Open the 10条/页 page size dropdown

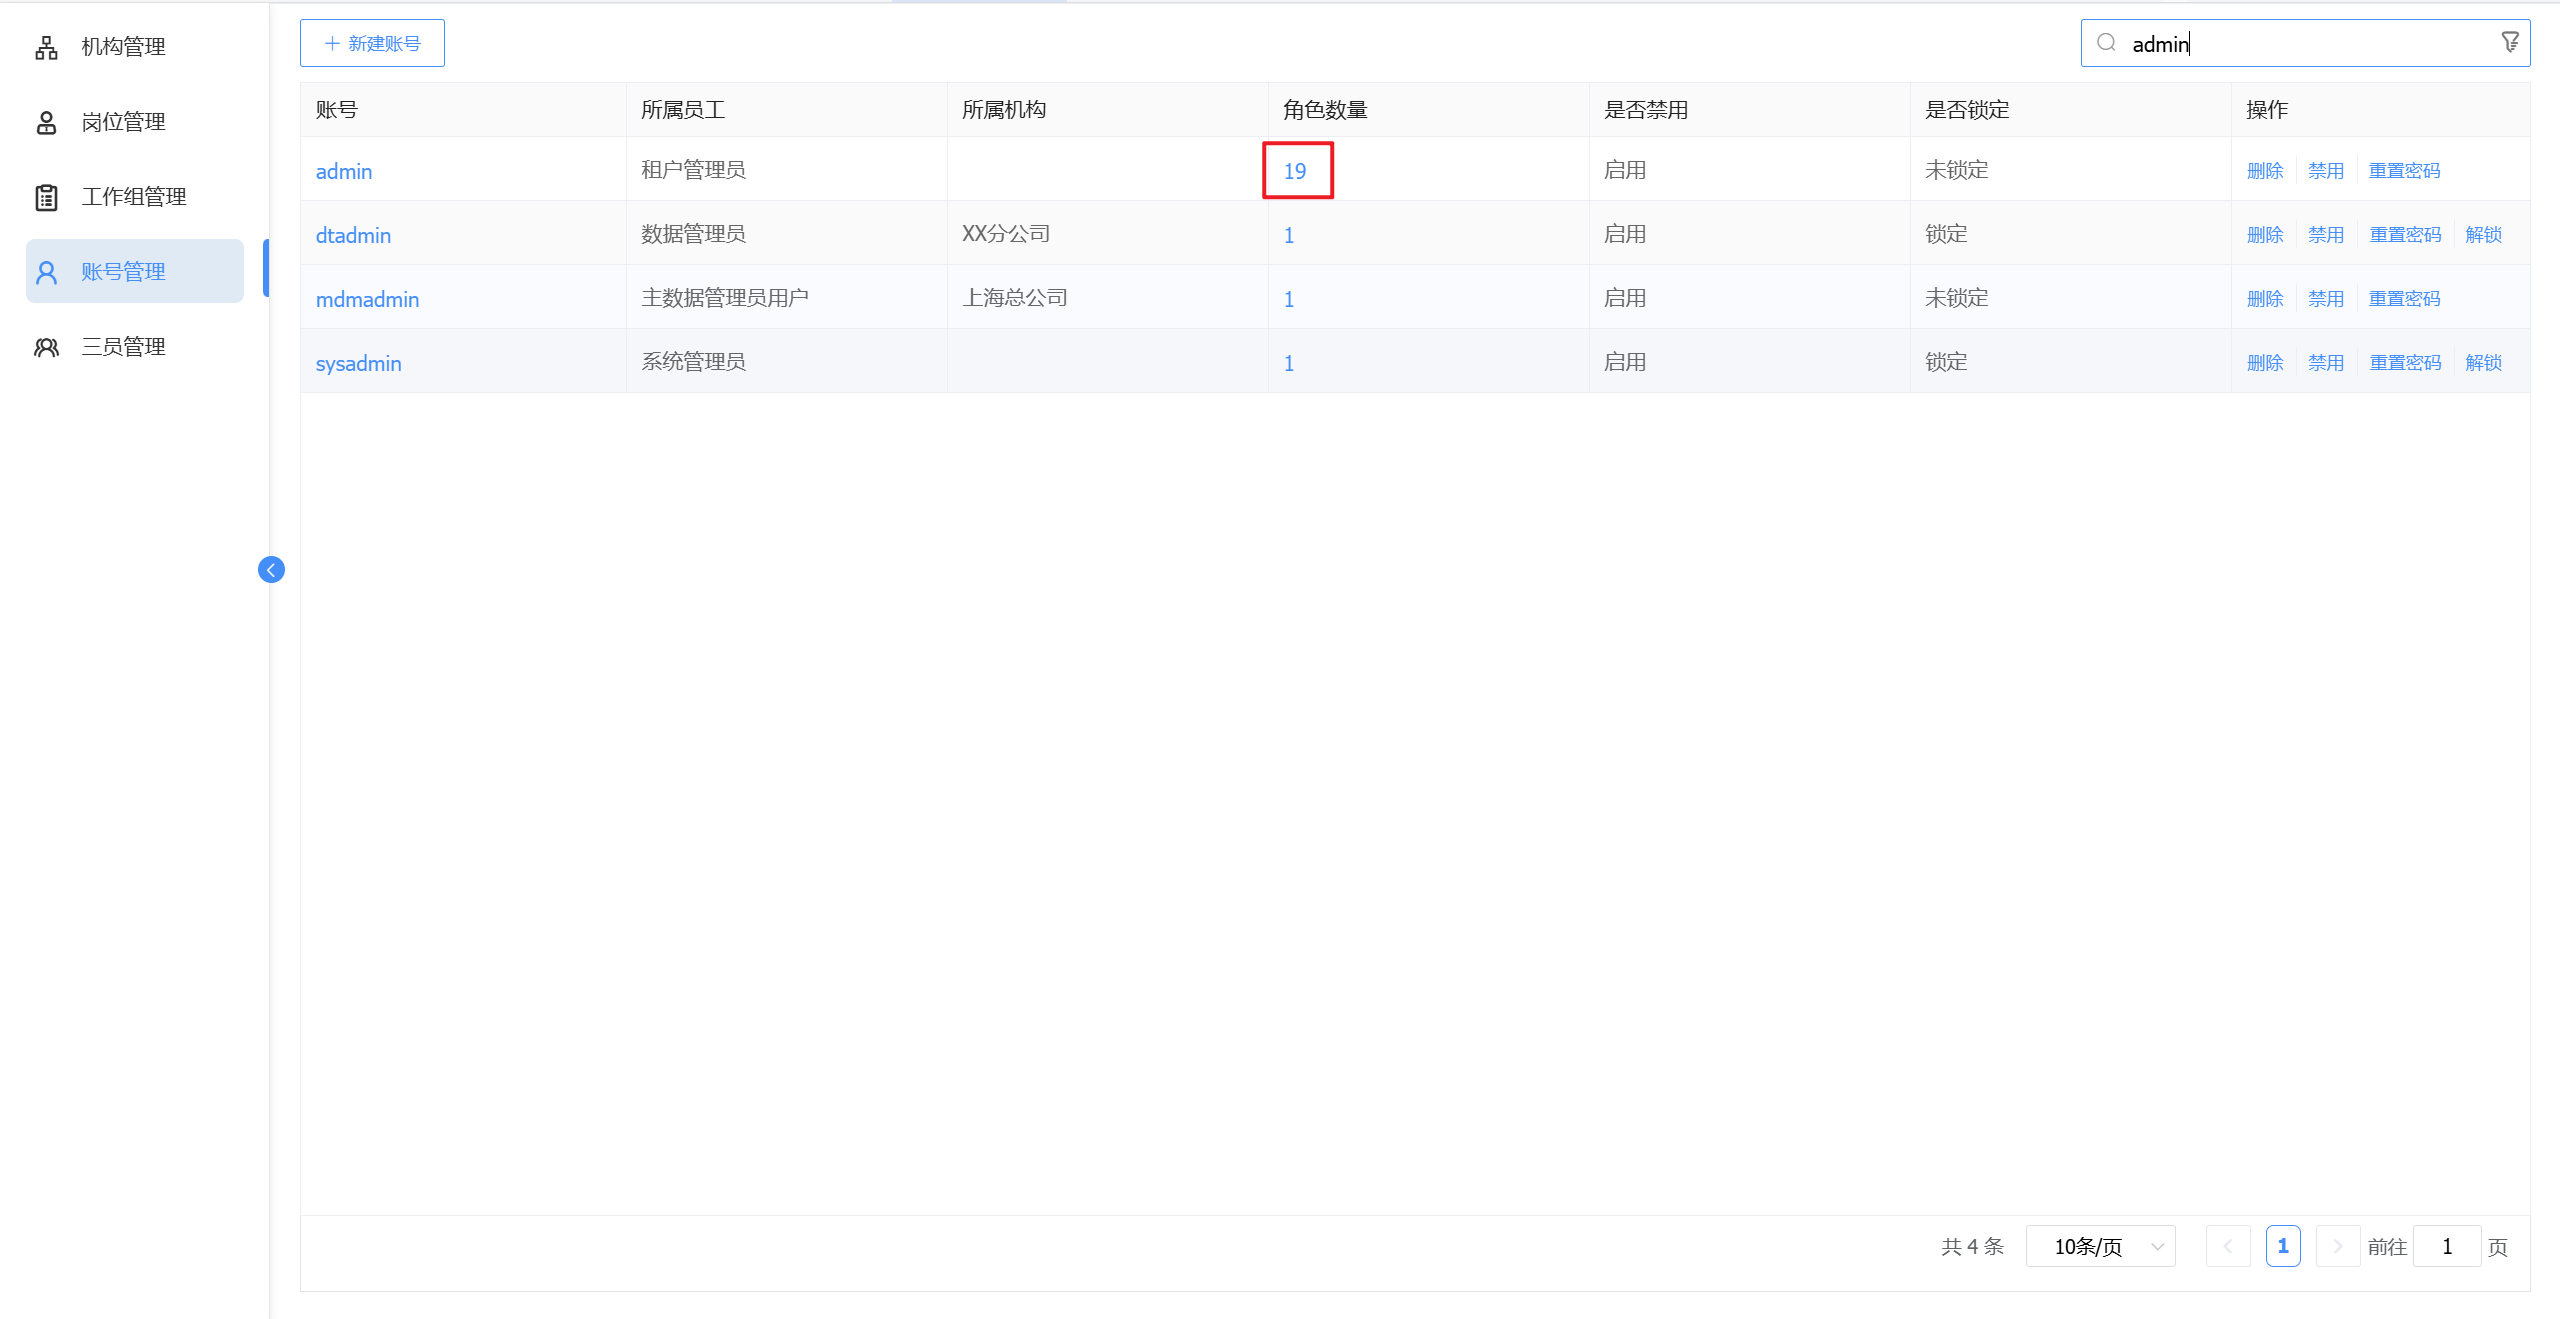pos(2100,1246)
